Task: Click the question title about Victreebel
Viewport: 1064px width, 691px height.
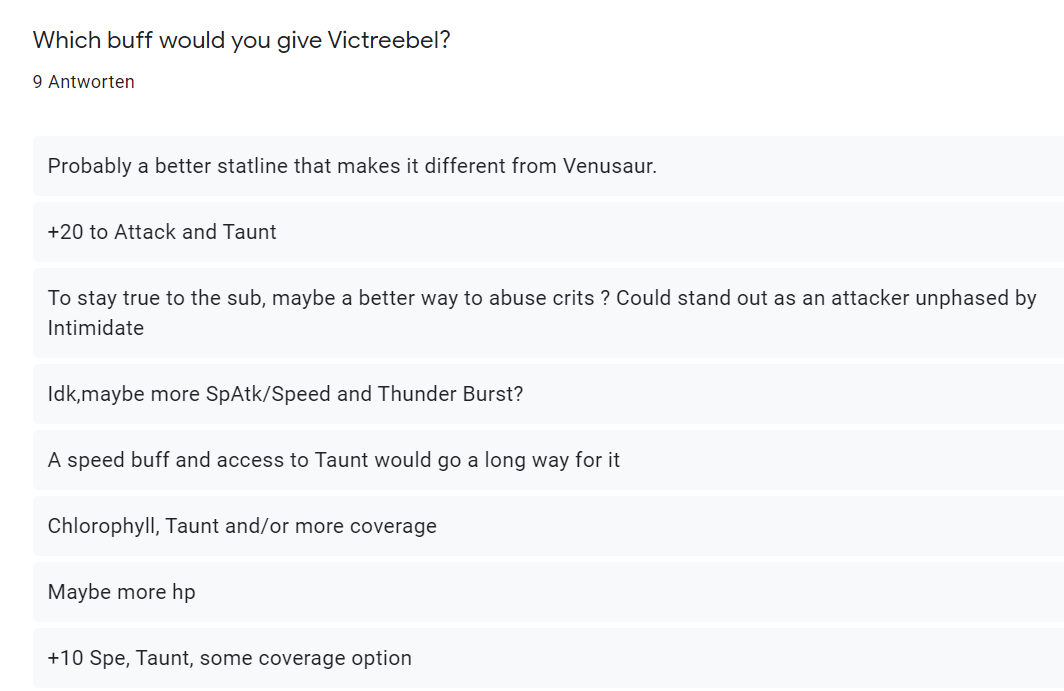Action: tap(242, 40)
